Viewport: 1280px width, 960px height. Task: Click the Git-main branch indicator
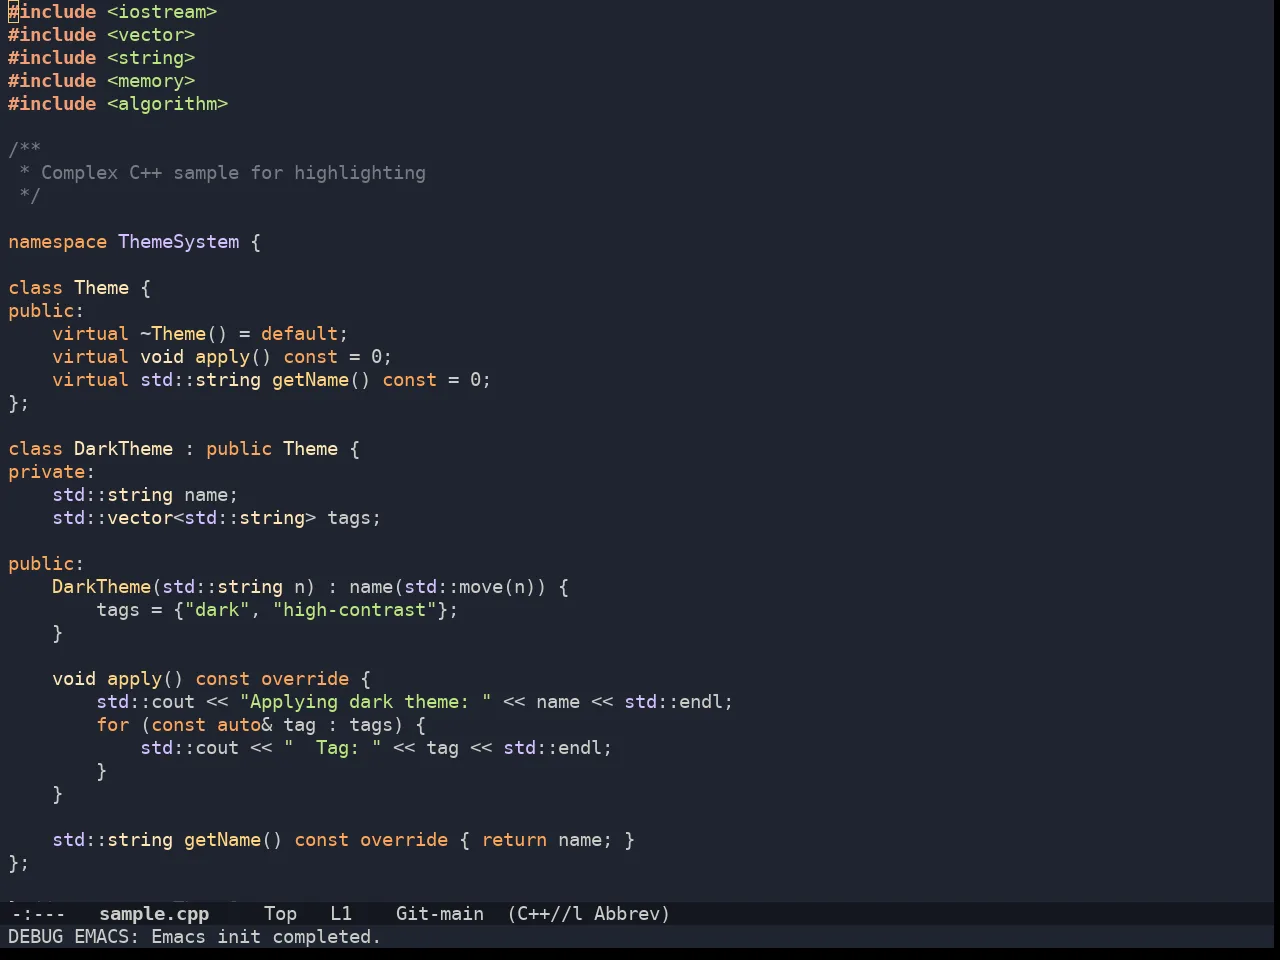(440, 914)
